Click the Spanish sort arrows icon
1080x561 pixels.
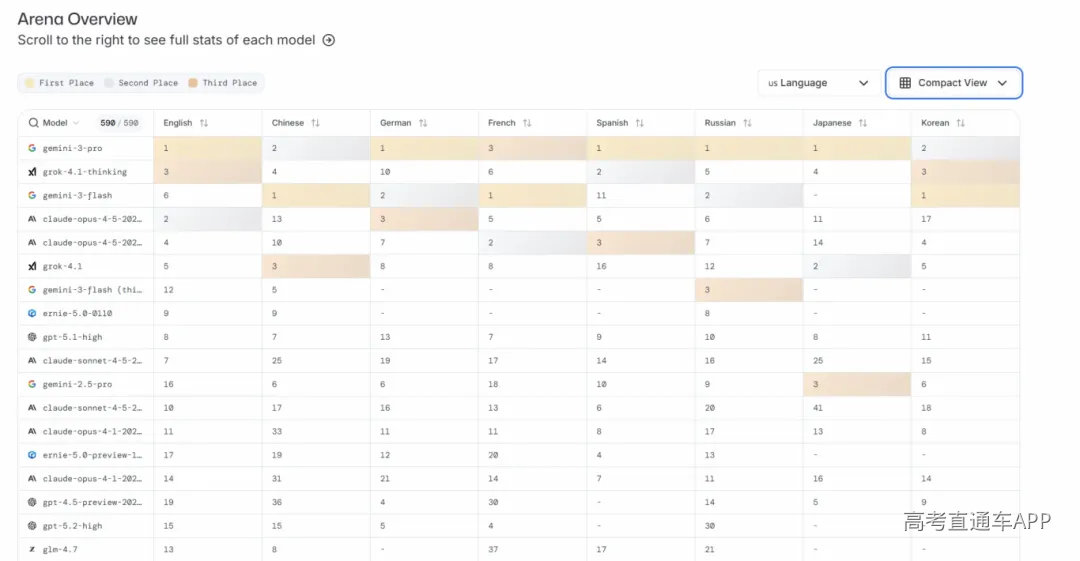[x=639, y=123]
